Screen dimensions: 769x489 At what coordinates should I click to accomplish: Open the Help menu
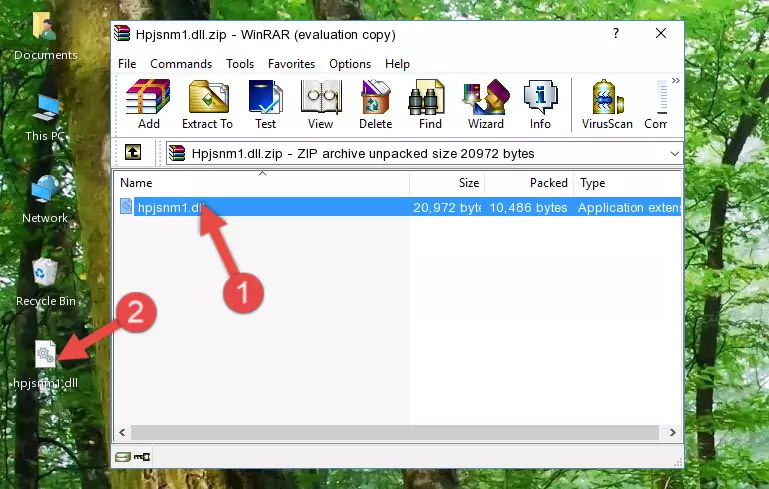pyautogui.click(x=397, y=64)
